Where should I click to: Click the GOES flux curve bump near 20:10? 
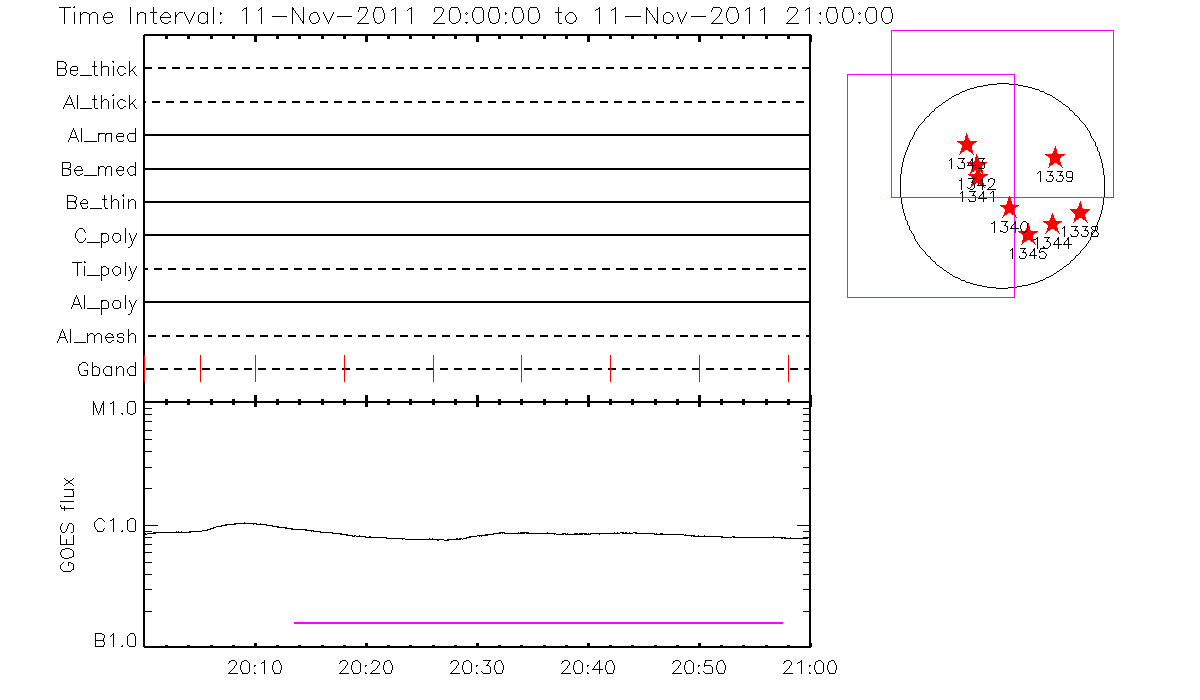[244, 523]
